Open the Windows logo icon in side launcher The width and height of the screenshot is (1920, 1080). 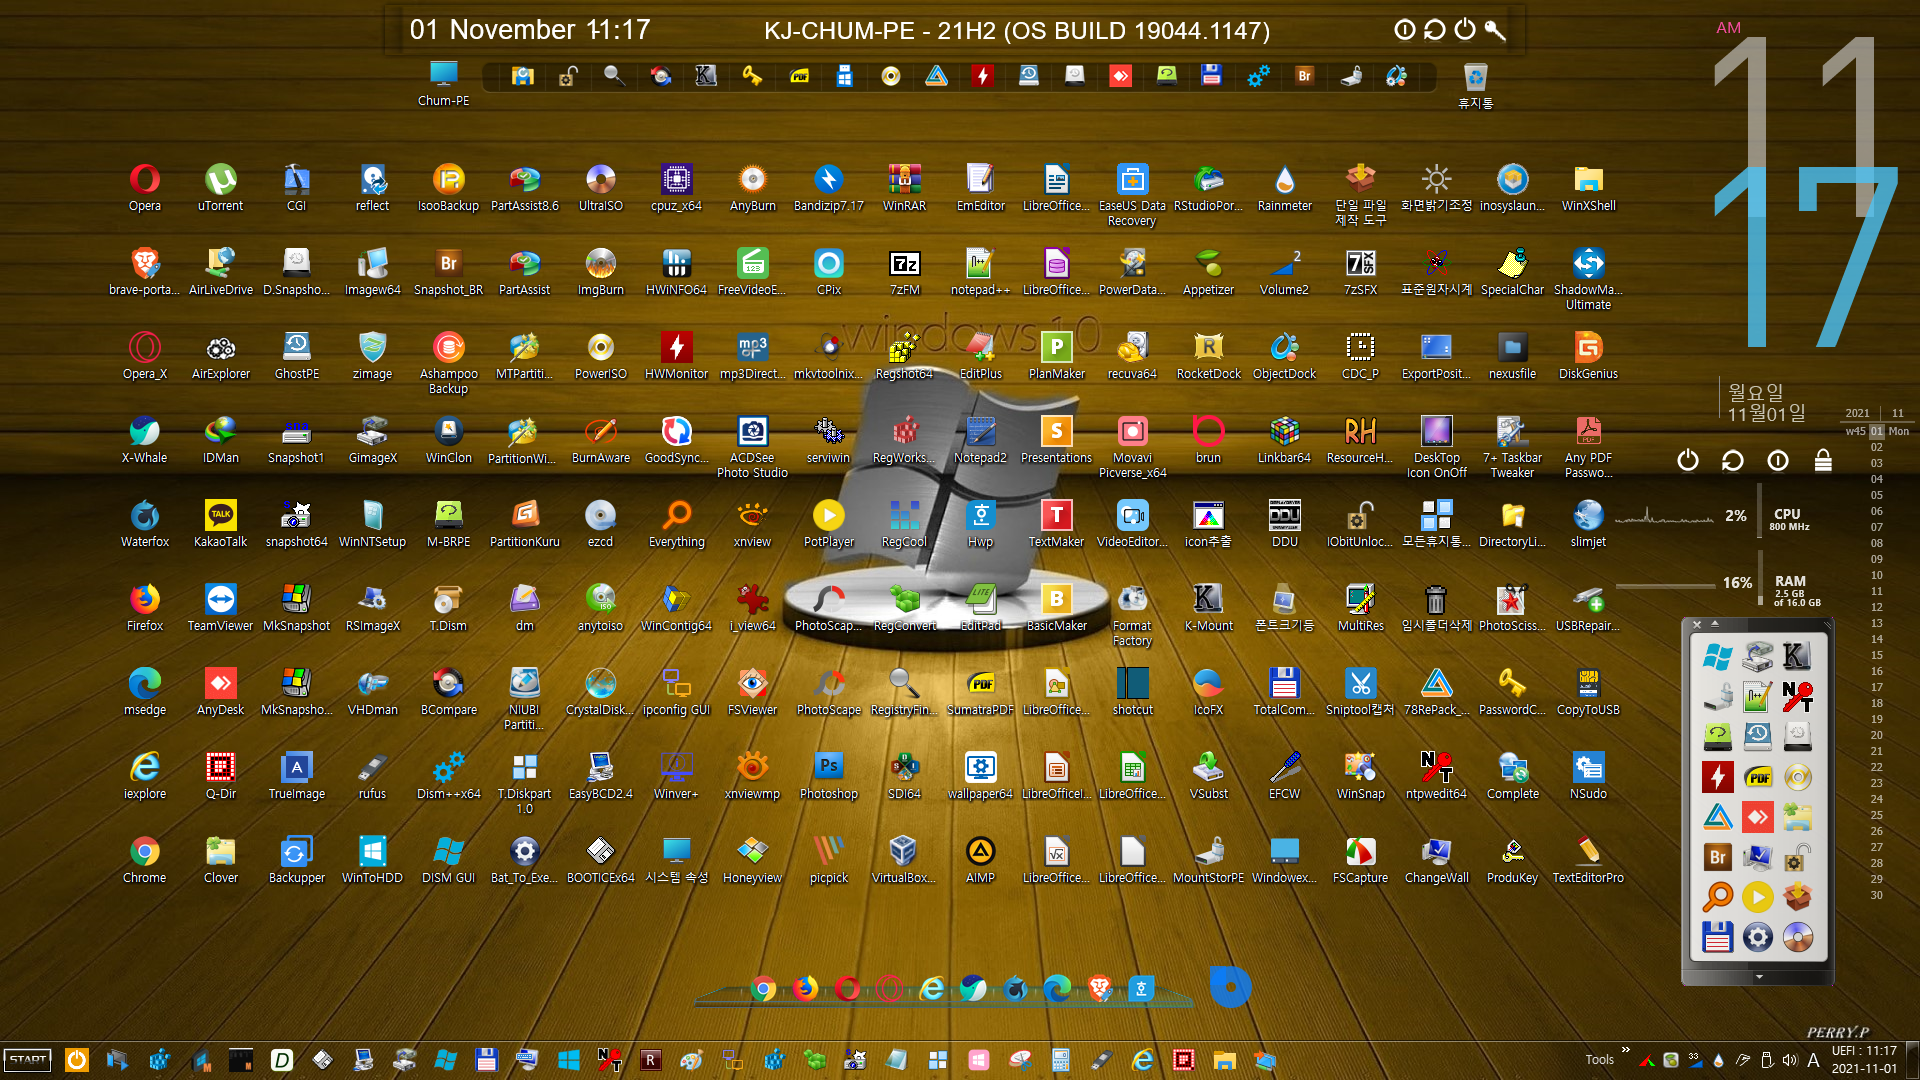[x=1717, y=657]
